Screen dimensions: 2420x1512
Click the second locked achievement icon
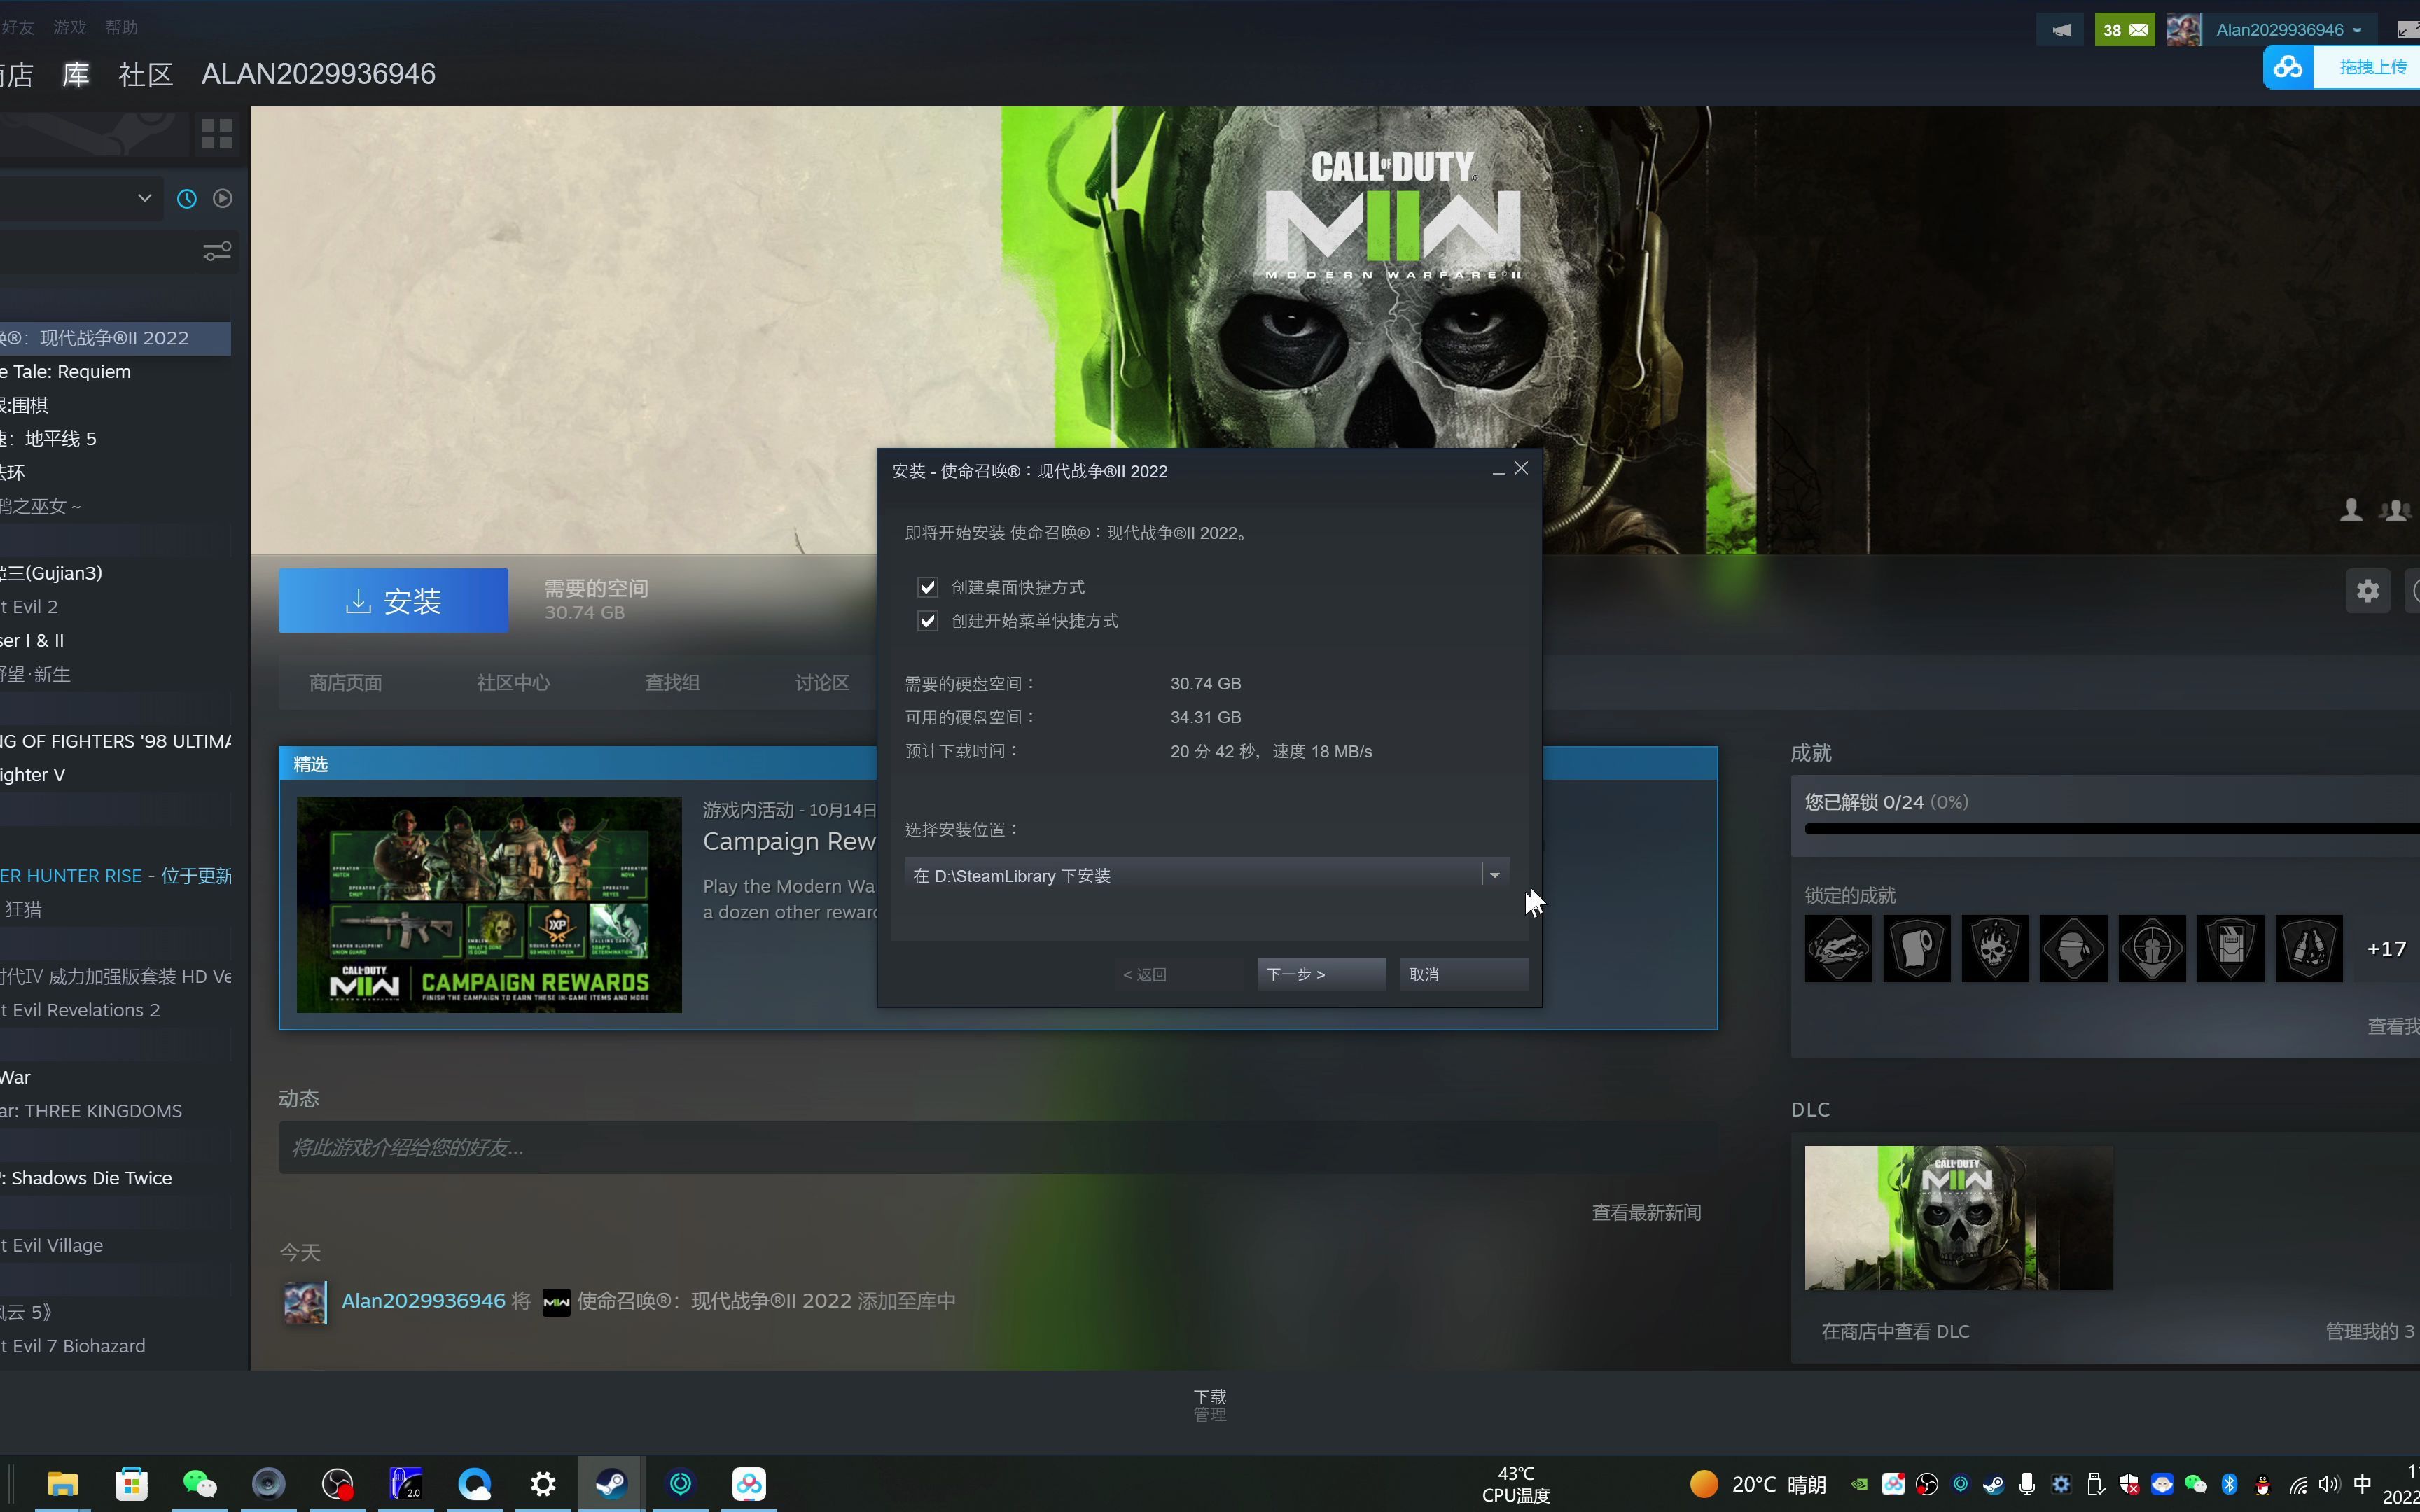pyautogui.click(x=1916, y=948)
